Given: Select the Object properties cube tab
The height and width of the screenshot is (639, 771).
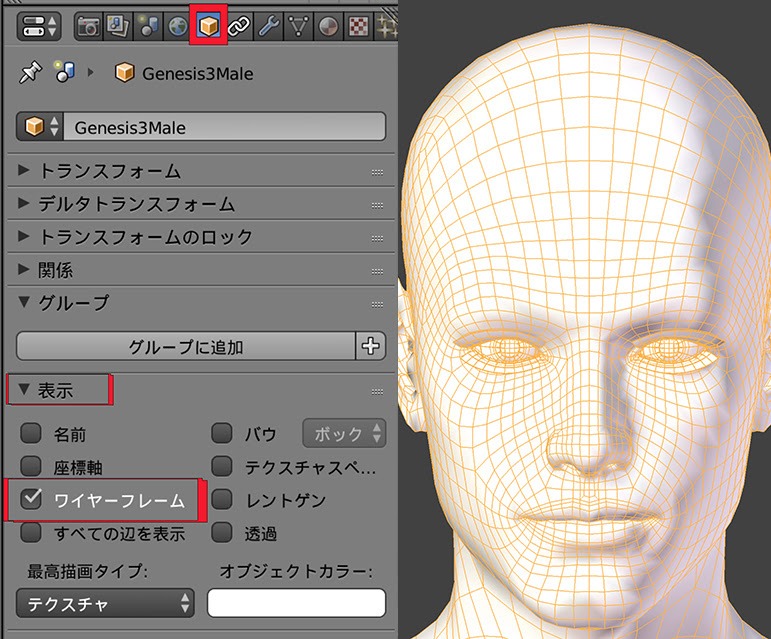Looking at the screenshot, I should tap(208, 24).
